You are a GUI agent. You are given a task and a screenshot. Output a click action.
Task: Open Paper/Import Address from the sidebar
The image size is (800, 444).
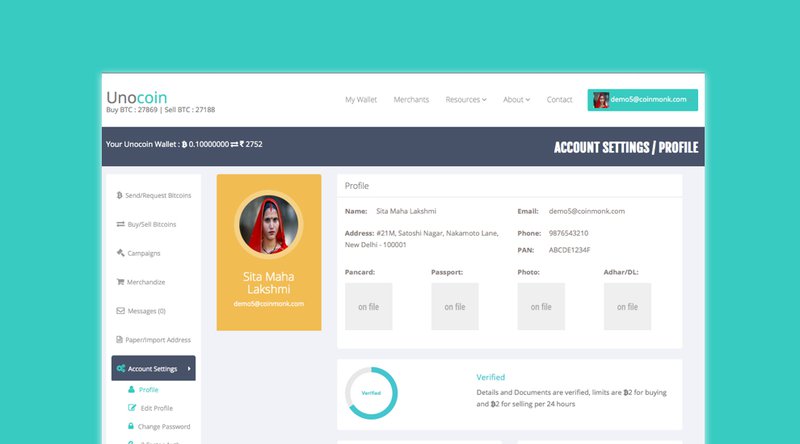154,339
